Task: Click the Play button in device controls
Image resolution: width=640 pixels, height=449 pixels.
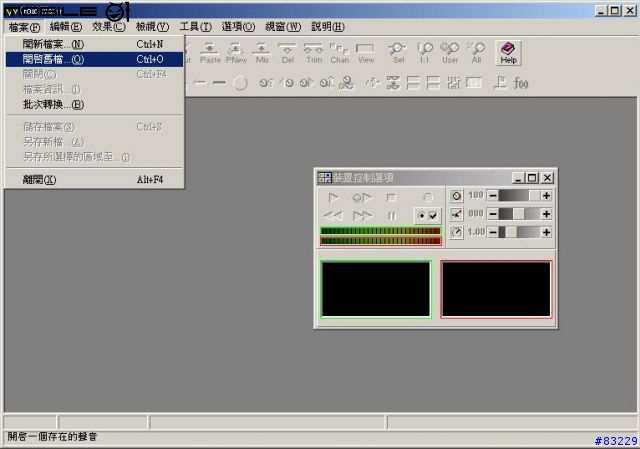Action: (x=333, y=198)
